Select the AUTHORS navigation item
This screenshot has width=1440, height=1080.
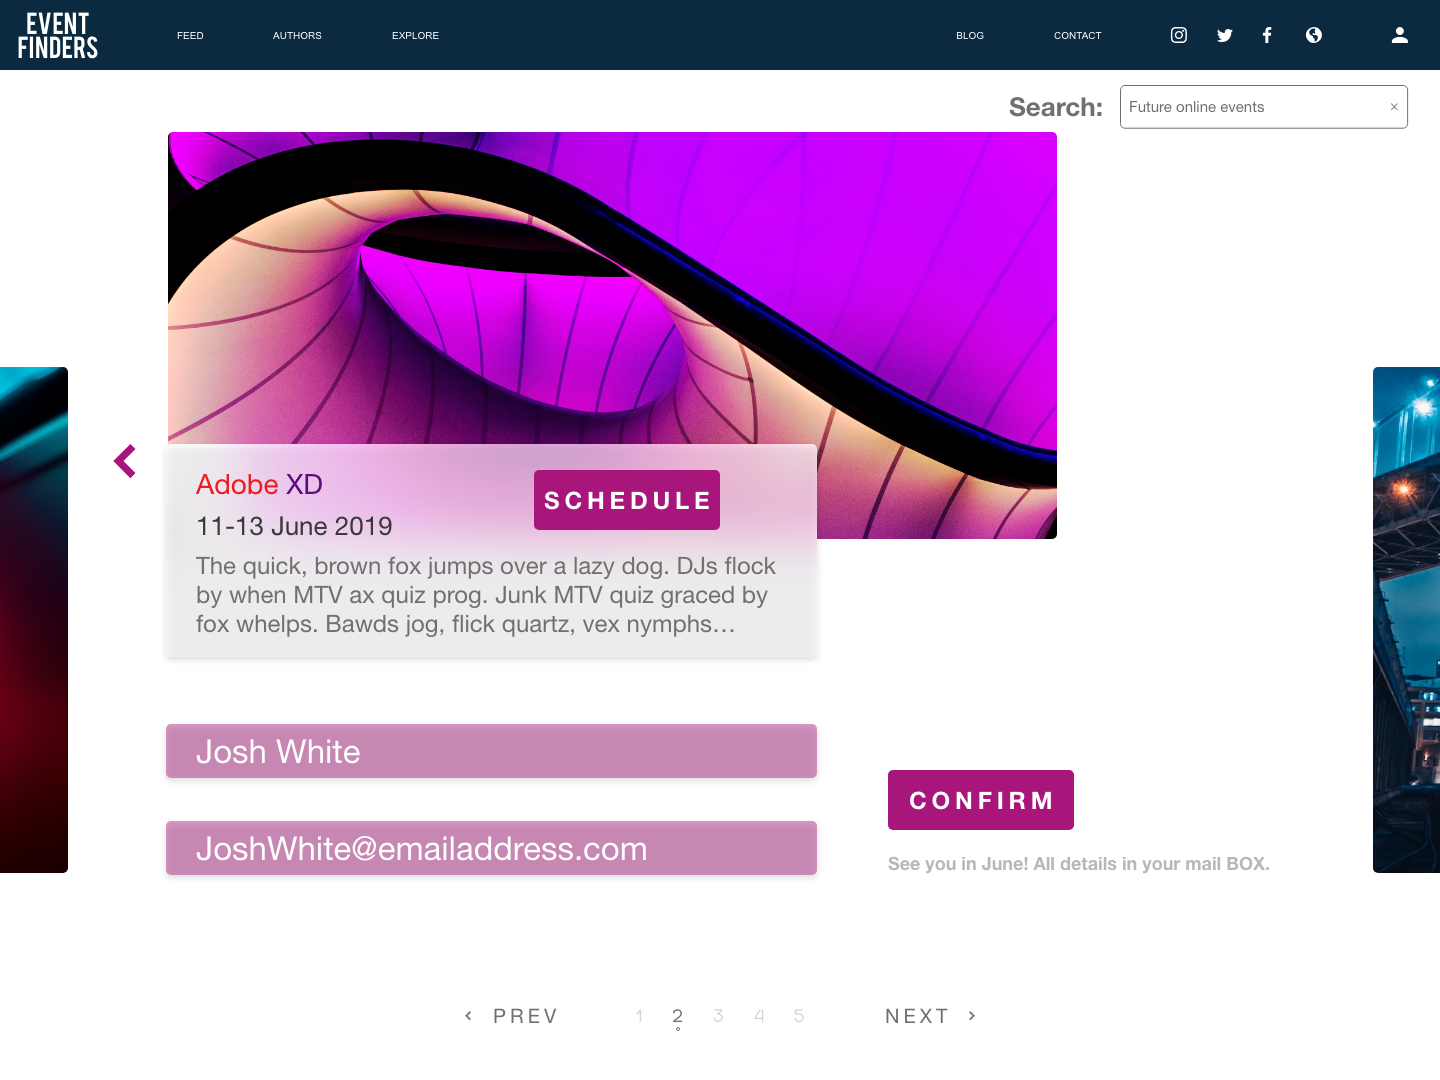point(297,35)
